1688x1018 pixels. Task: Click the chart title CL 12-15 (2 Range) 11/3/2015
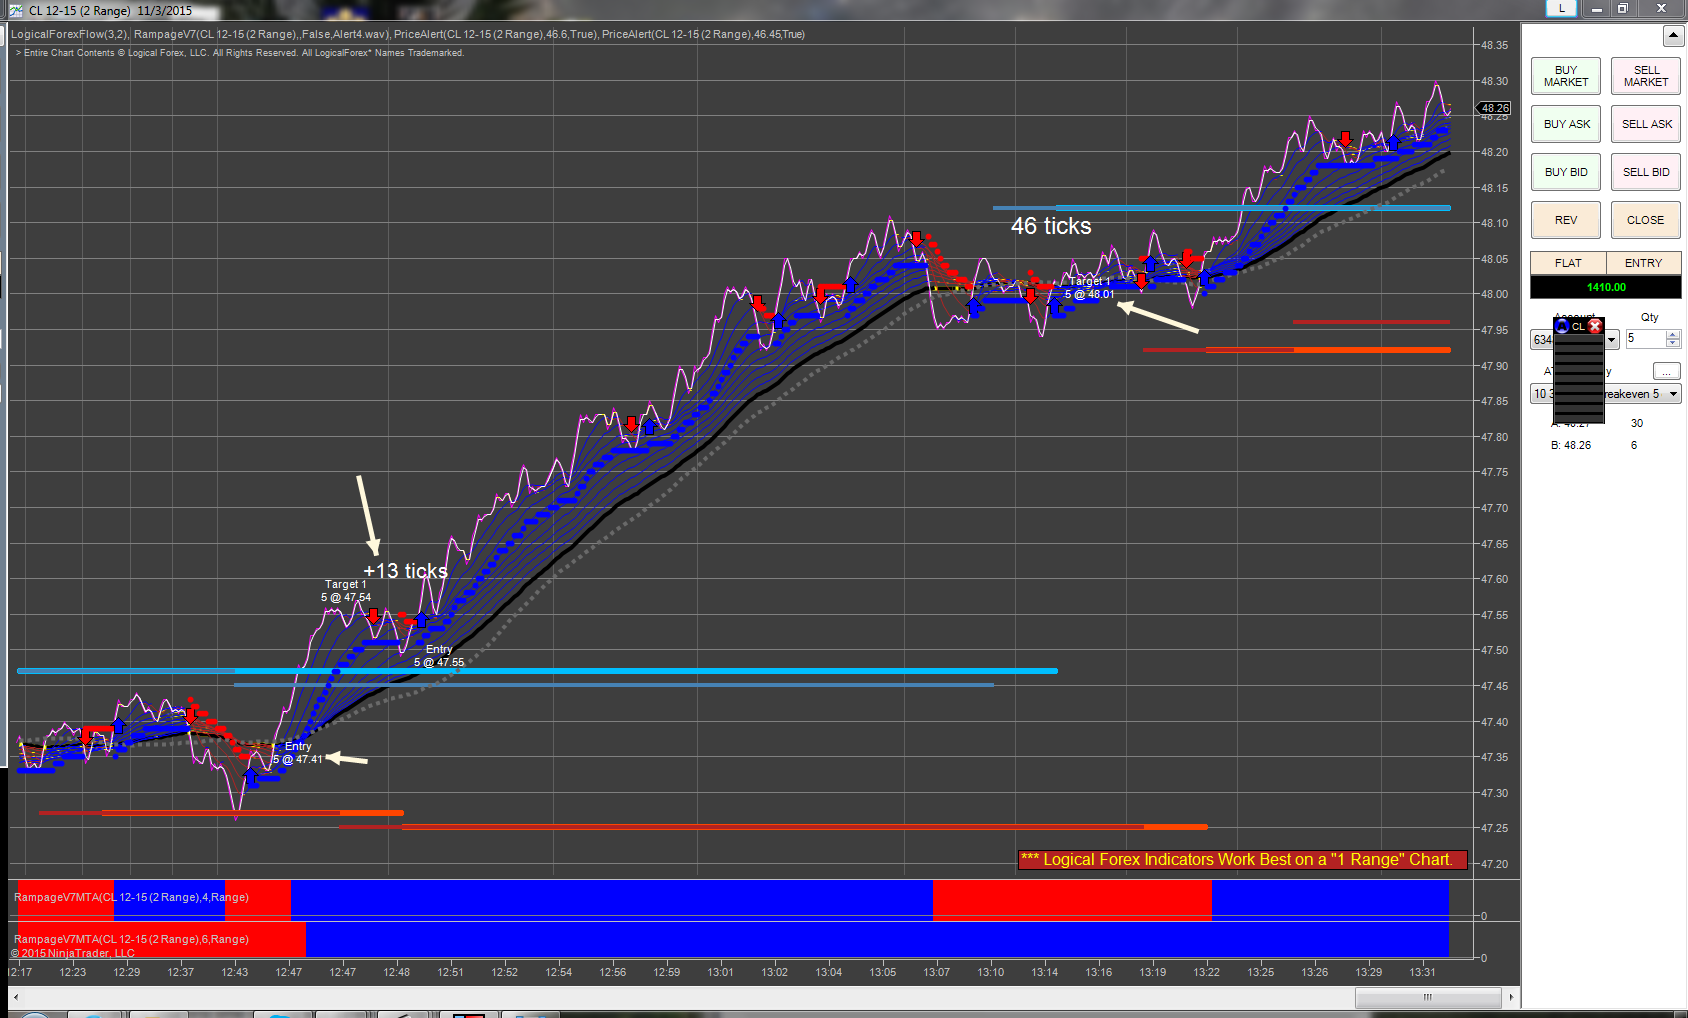(x=110, y=11)
